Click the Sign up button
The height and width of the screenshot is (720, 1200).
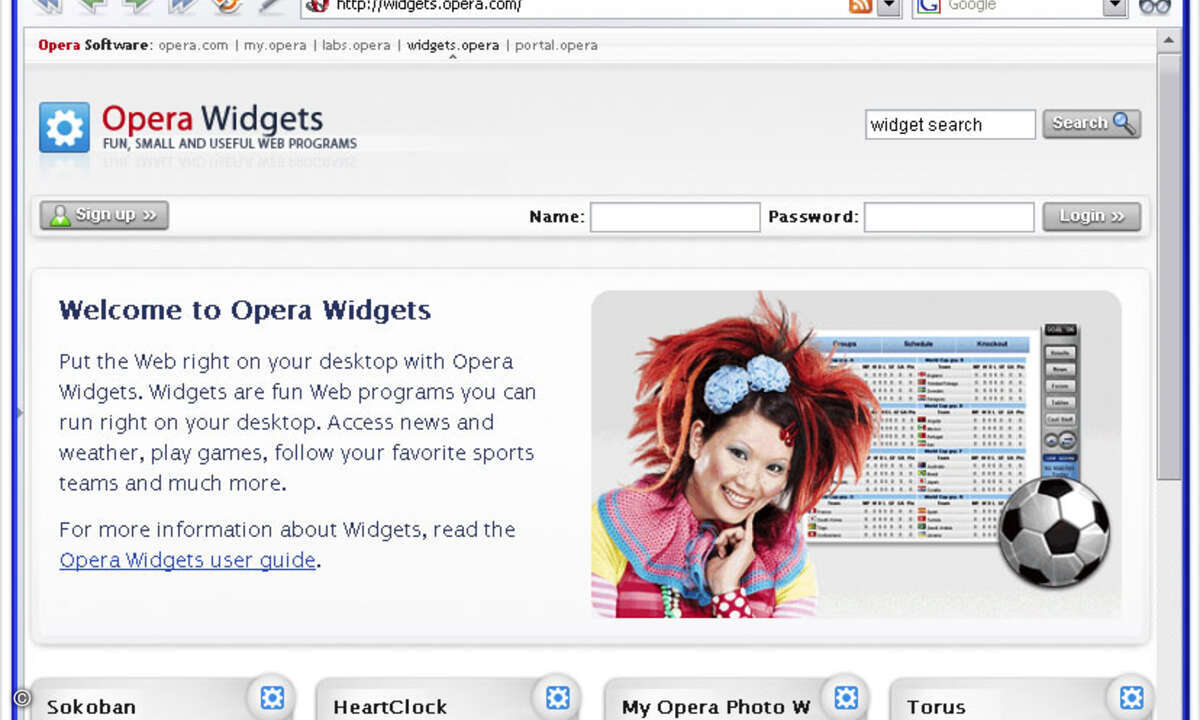[104, 215]
